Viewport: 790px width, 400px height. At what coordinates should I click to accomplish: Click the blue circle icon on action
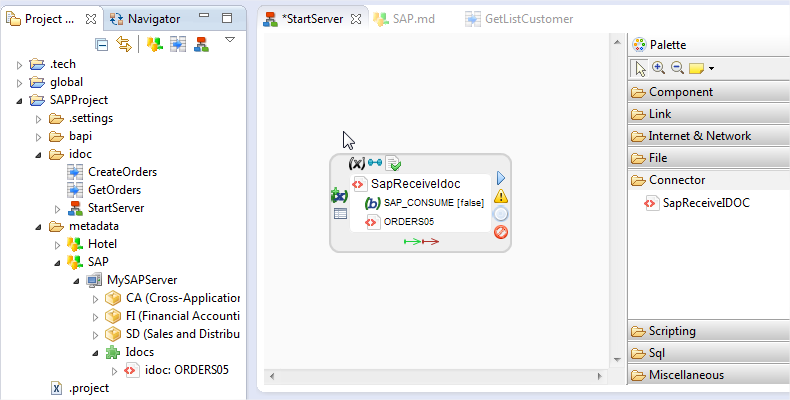[501, 214]
